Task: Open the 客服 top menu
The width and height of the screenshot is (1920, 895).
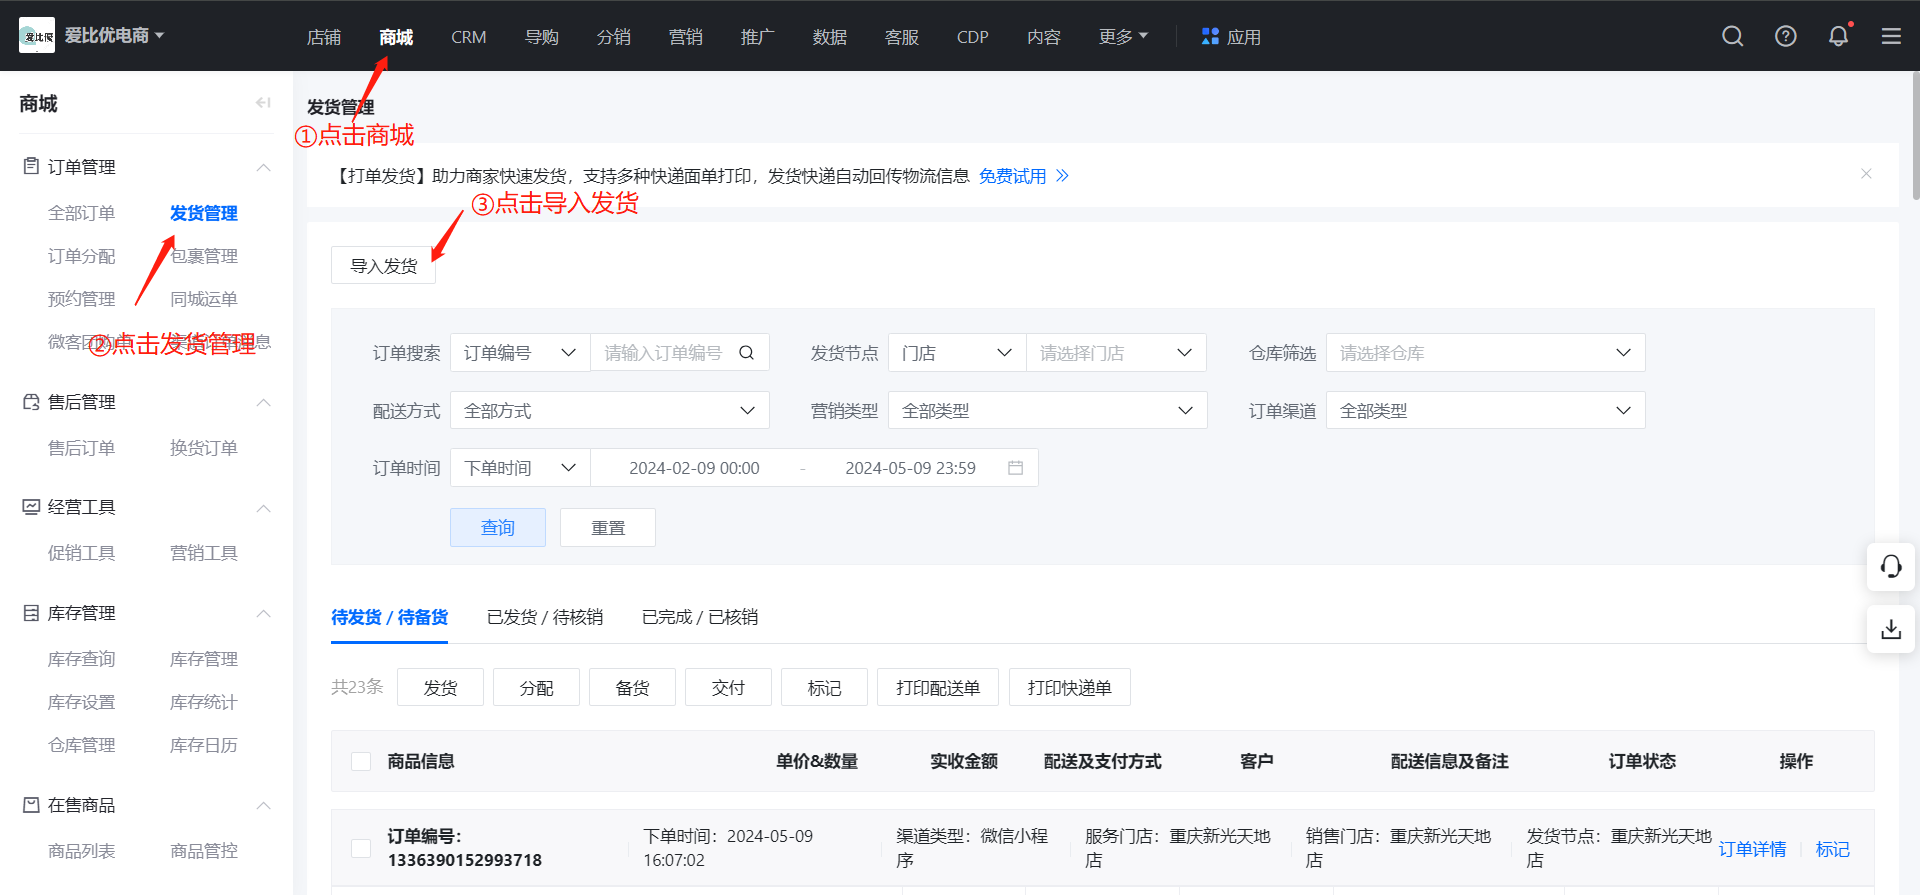Action: (x=901, y=36)
